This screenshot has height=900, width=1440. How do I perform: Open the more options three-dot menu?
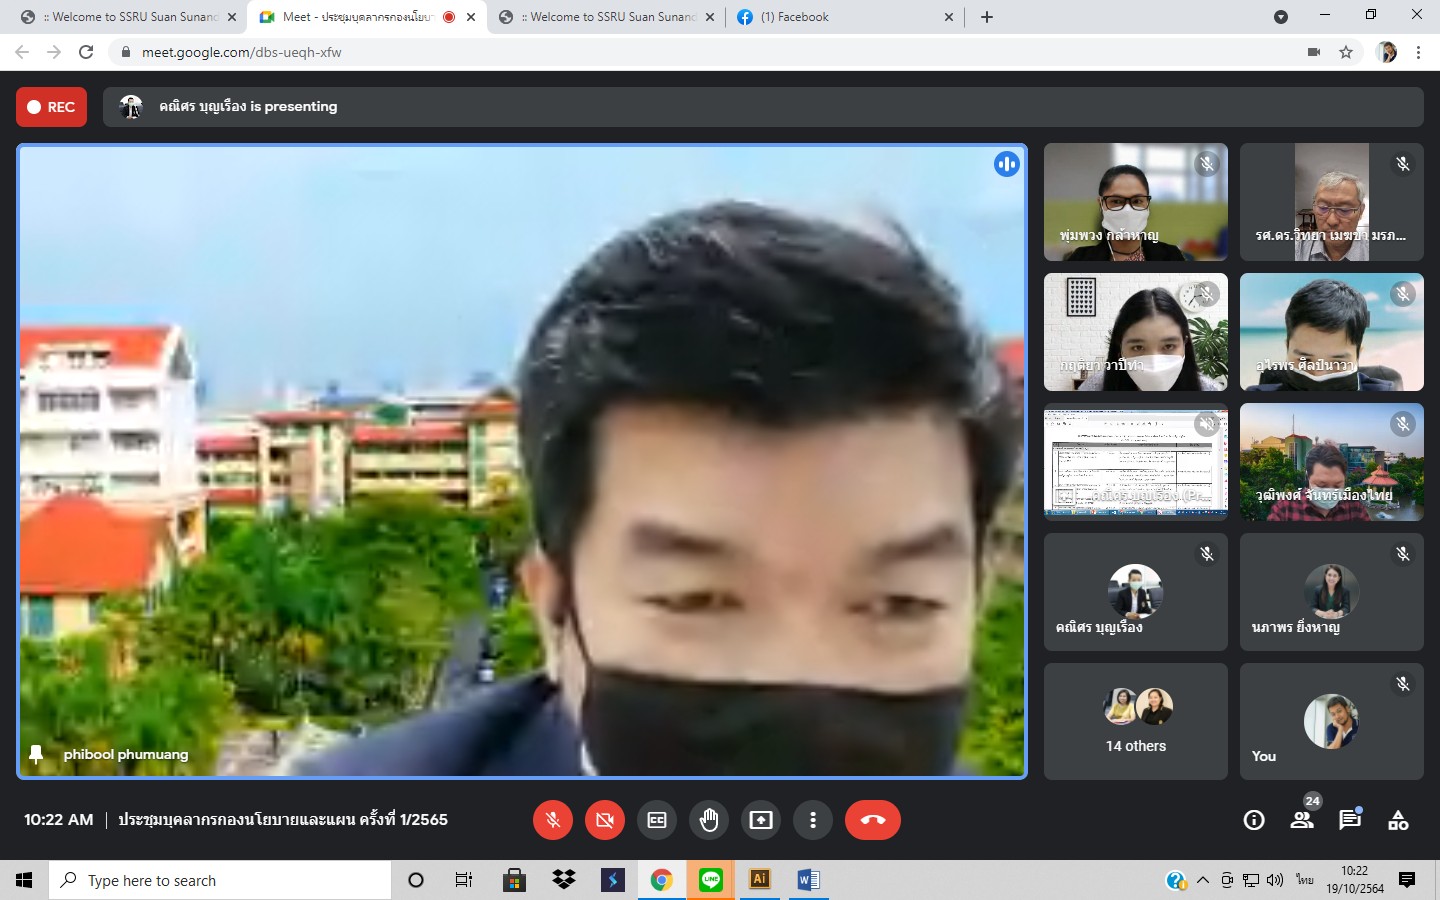(813, 820)
